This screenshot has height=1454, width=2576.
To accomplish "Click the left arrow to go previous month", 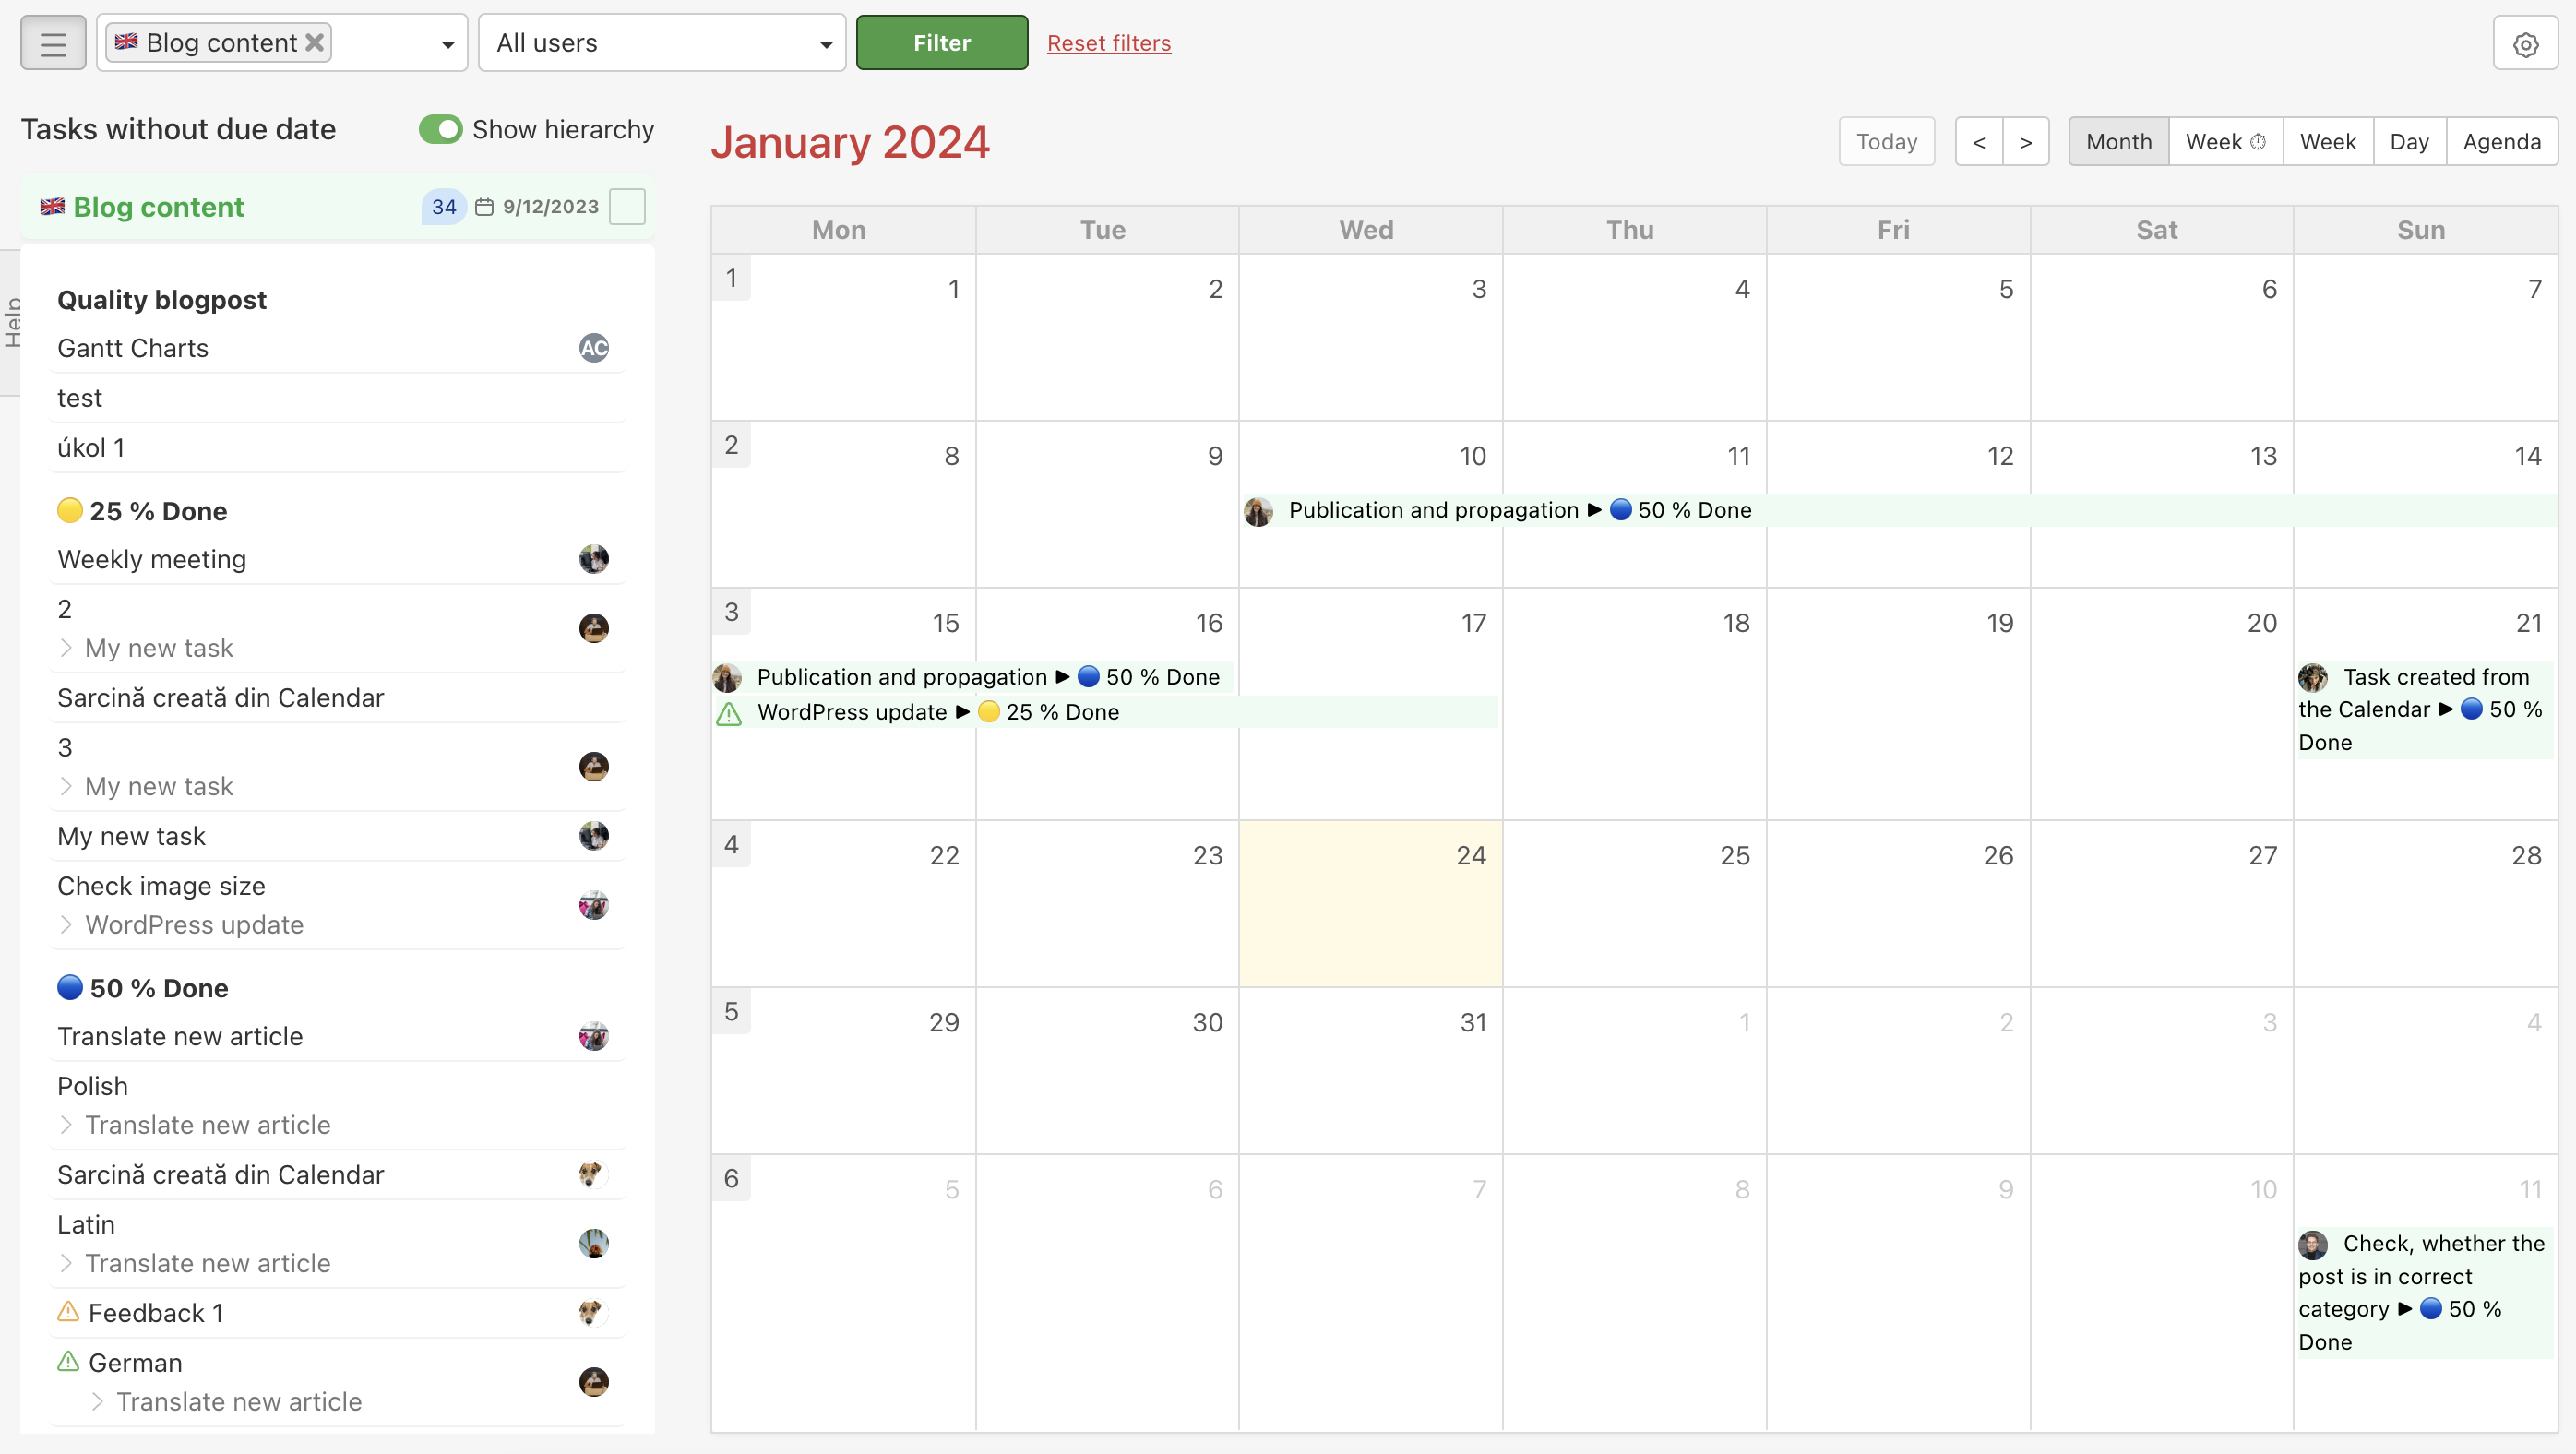I will [1978, 139].
